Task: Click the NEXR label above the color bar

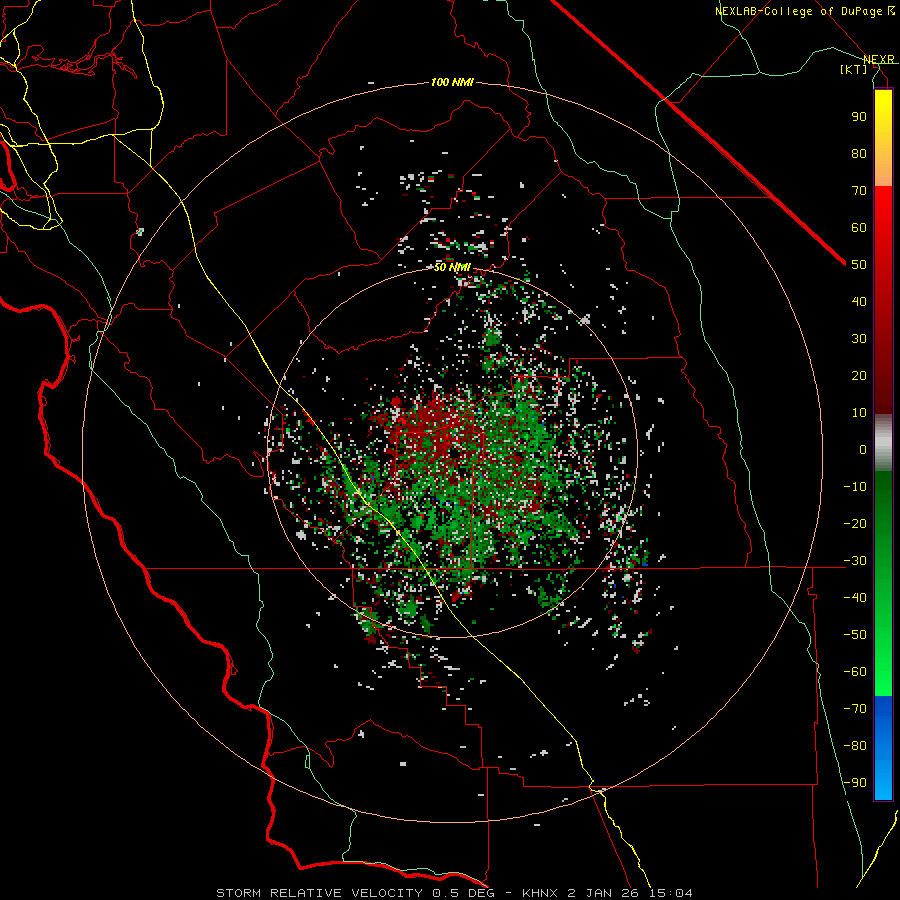Action: [x=879, y=60]
